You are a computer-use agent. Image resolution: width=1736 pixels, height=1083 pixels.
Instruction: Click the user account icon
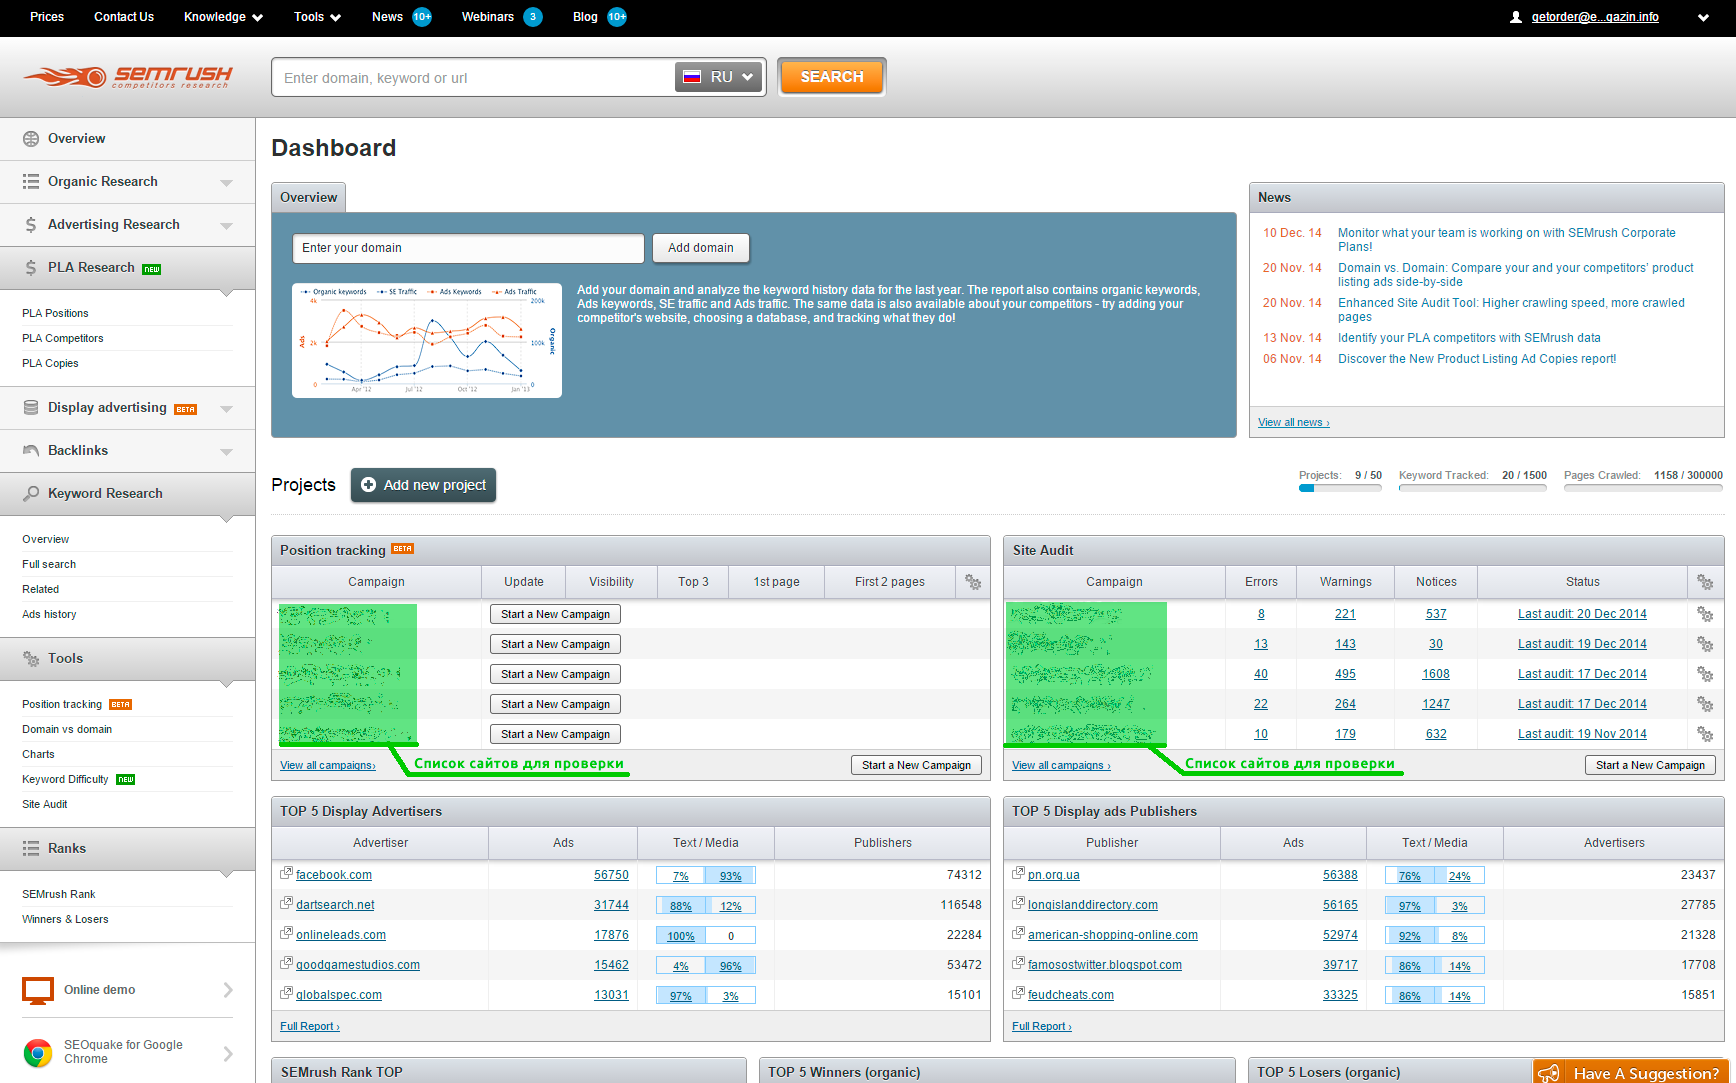click(1516, 17)
